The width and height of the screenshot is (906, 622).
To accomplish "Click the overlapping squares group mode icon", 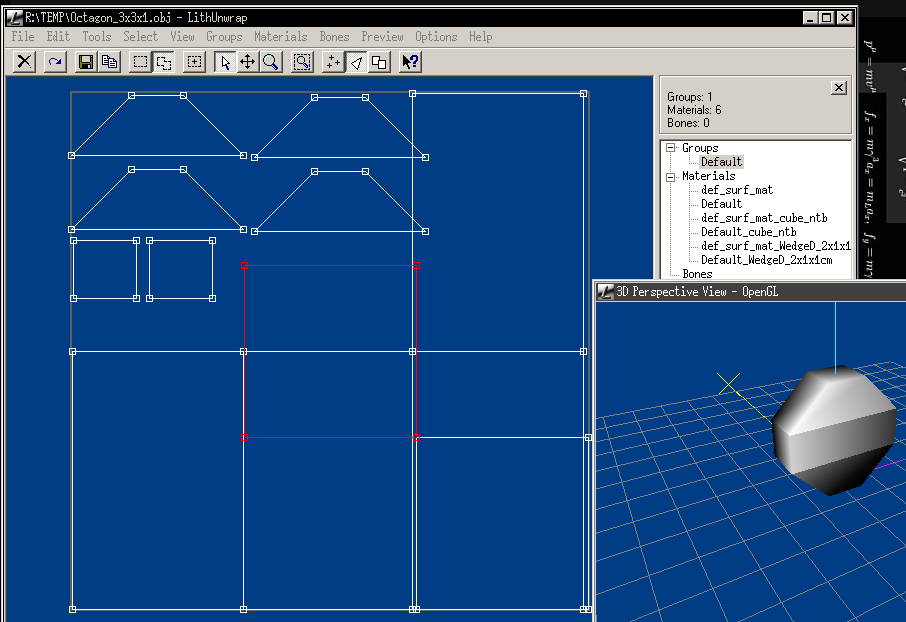I will point(379,62).
